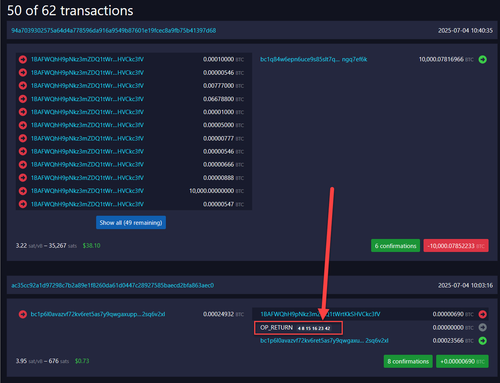Open address link in the 10,000.00000000 BTC input row
Screen dimensions: 500x383
click(87, 191)
